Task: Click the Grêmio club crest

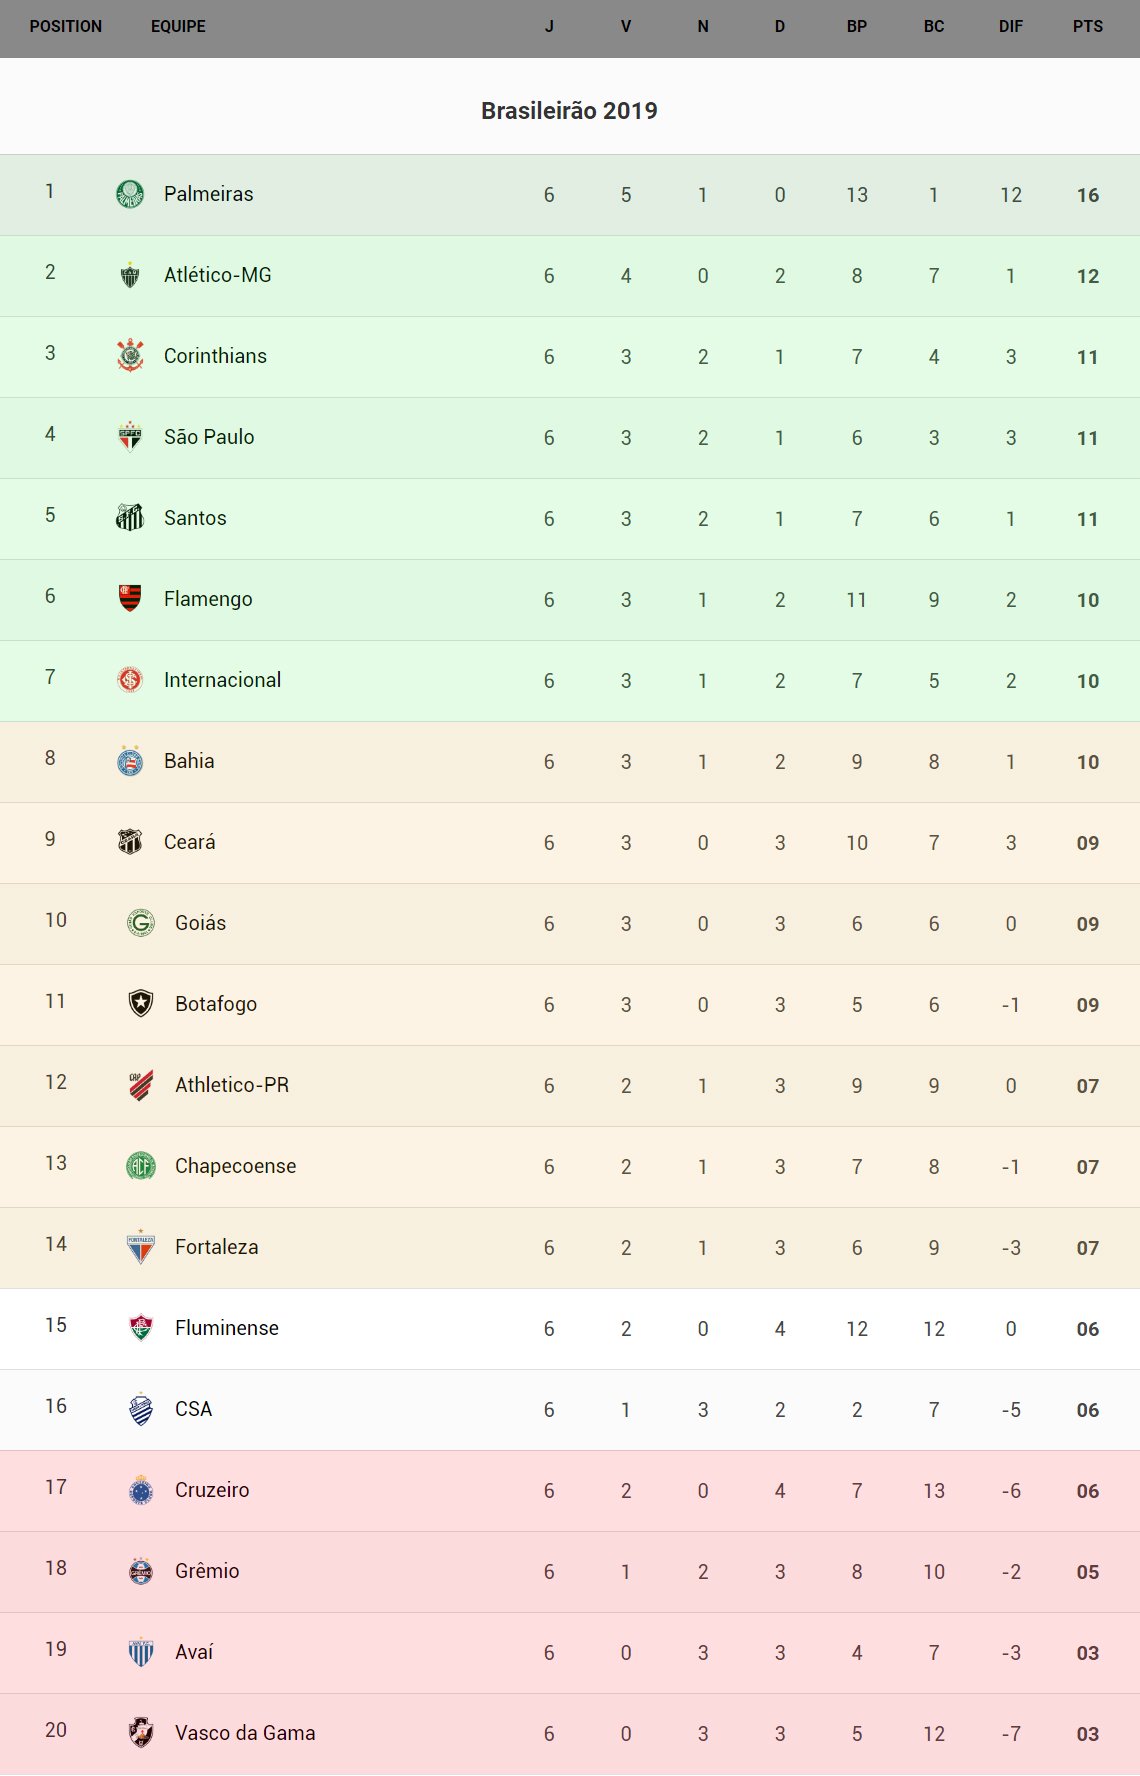Action: coord(141,1570)
